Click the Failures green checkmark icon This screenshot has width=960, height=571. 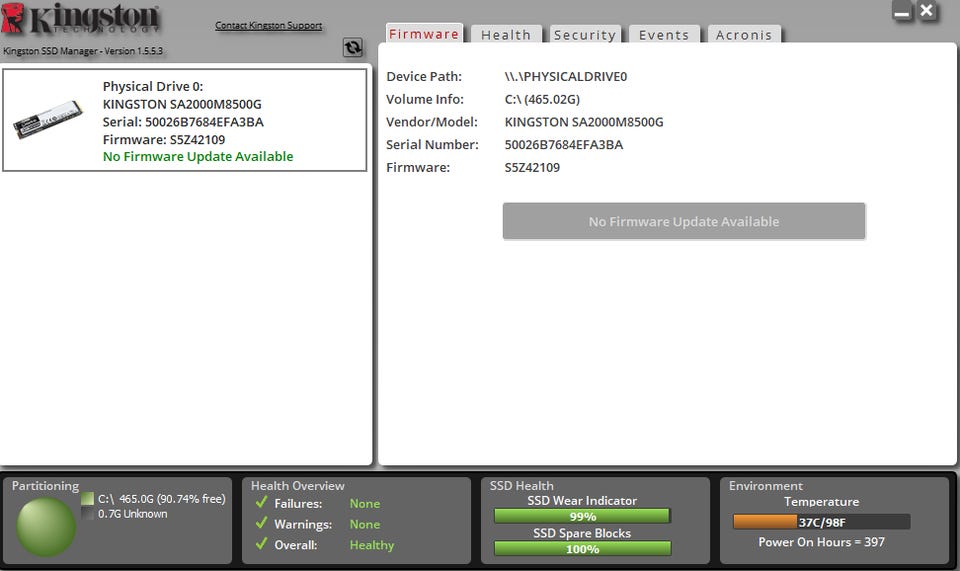pyautogui.click(x=261, y=502)
